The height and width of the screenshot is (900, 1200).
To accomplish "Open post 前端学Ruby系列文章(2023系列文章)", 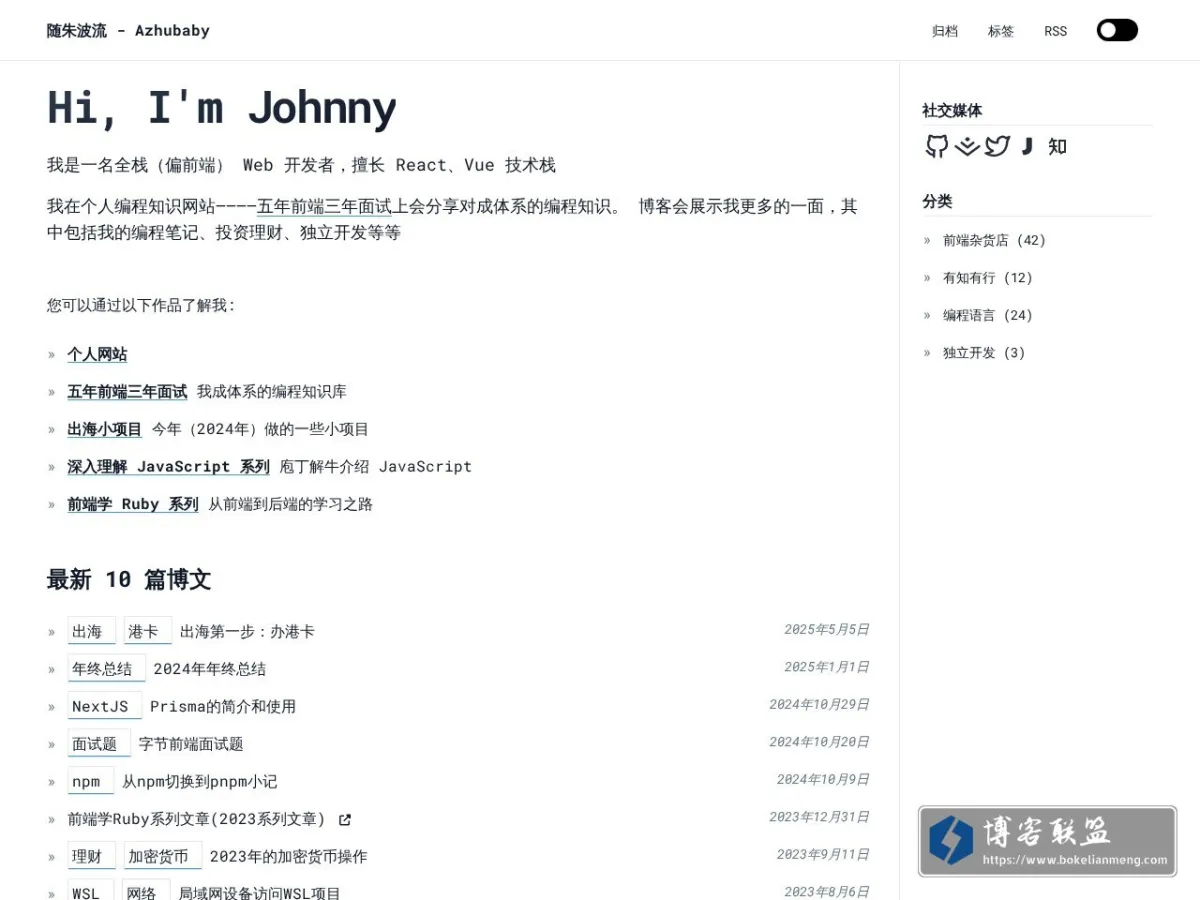I will pyautogui.click(x=196, y=819).
